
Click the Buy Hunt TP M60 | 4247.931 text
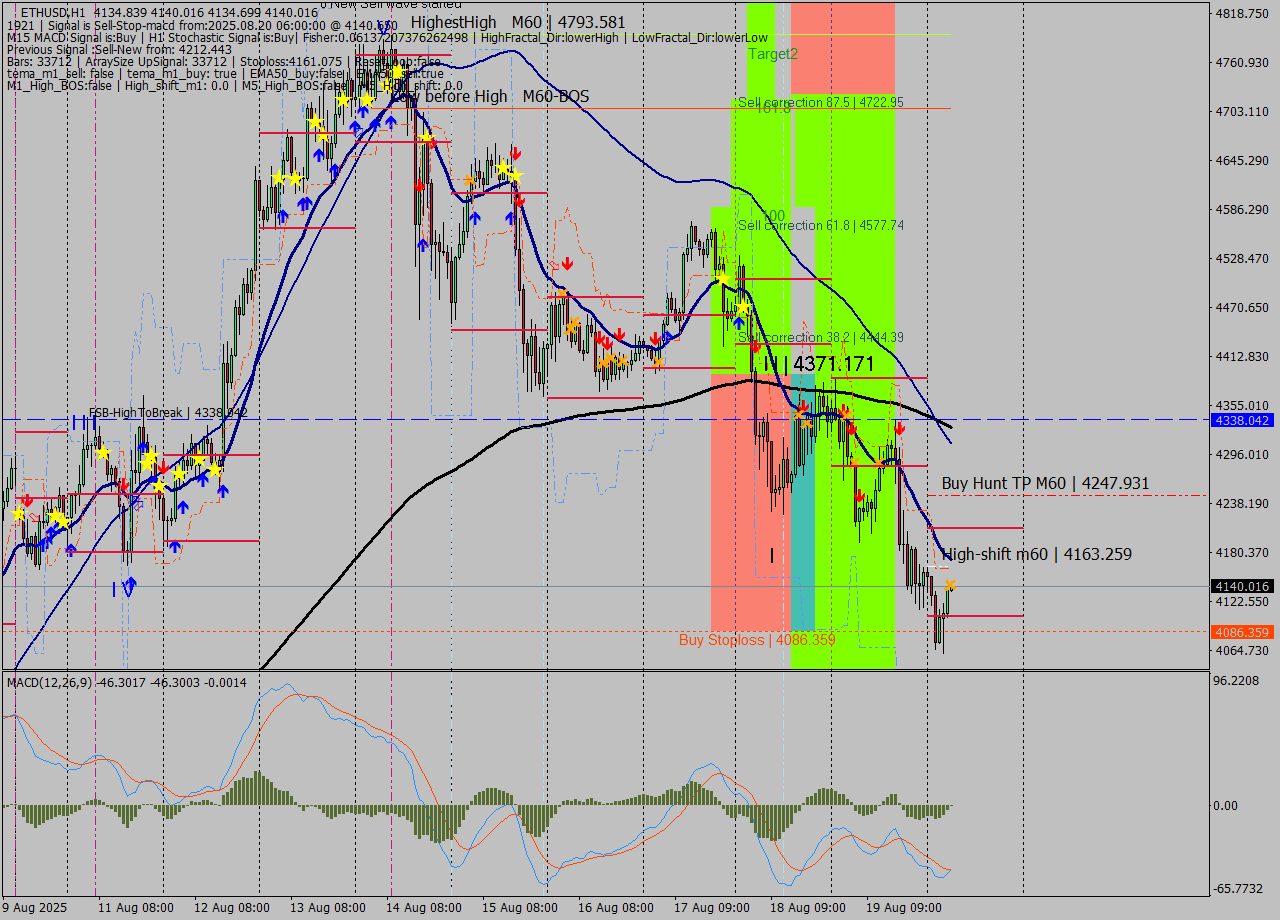tap(1046, 483)
